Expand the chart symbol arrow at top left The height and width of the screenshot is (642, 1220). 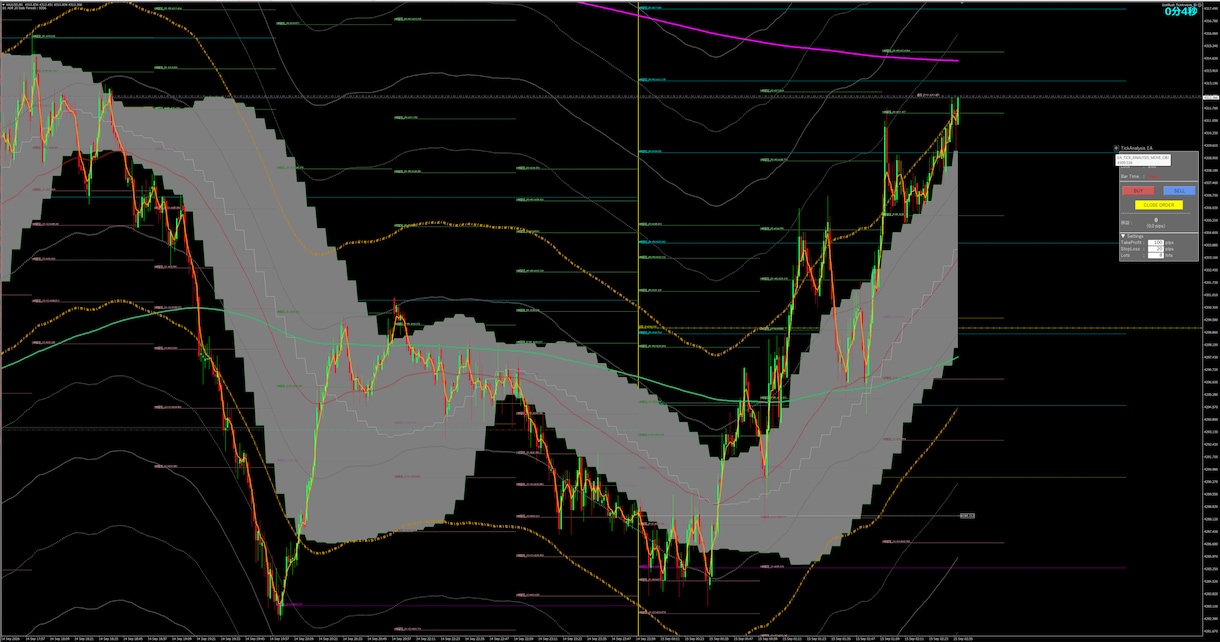click(x=3, y=4)
